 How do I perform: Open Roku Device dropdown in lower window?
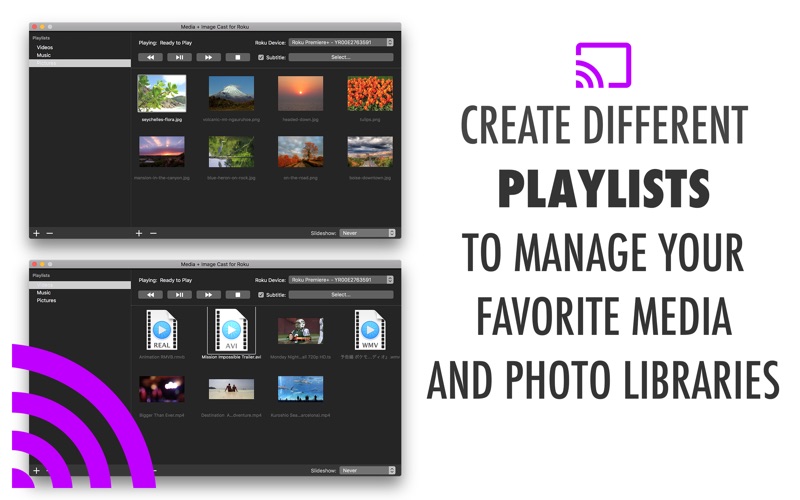pyautogui.click(x=341, y=280)
